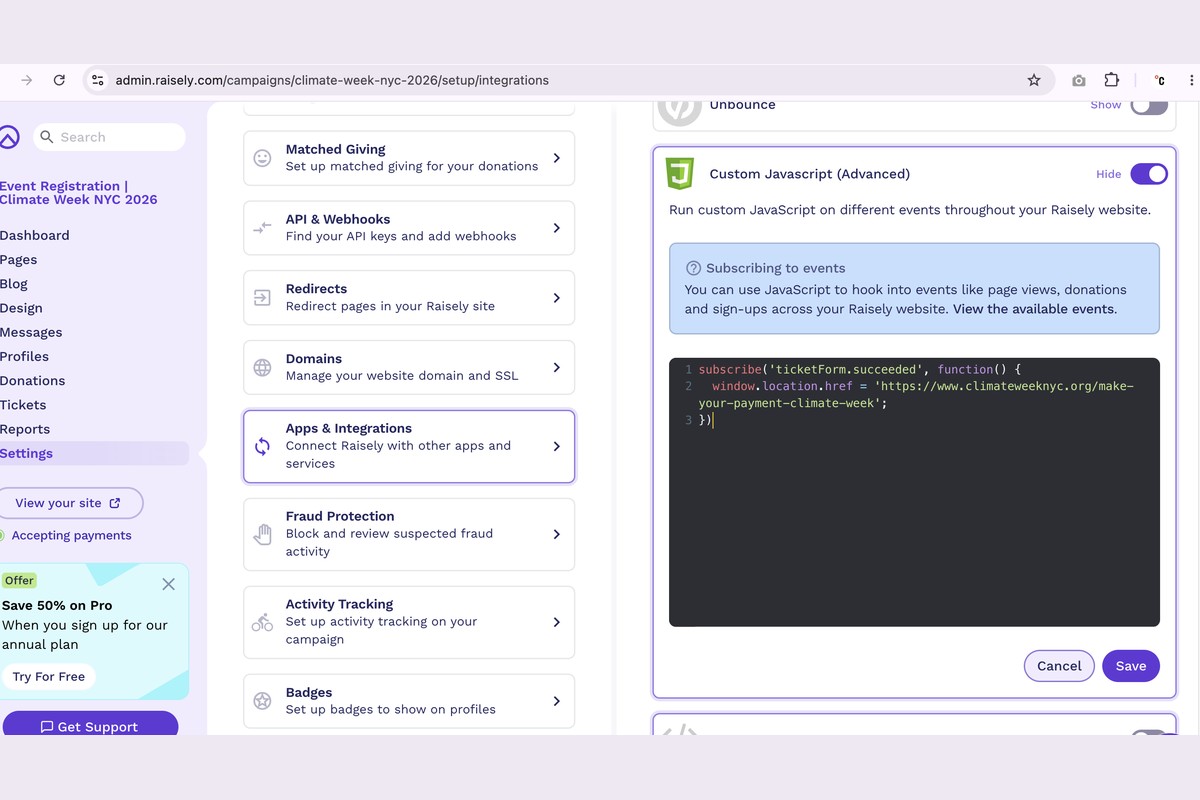Click the camera screenshot extension icon
Screen dimensions: 1200x800
click(1078, 80)
